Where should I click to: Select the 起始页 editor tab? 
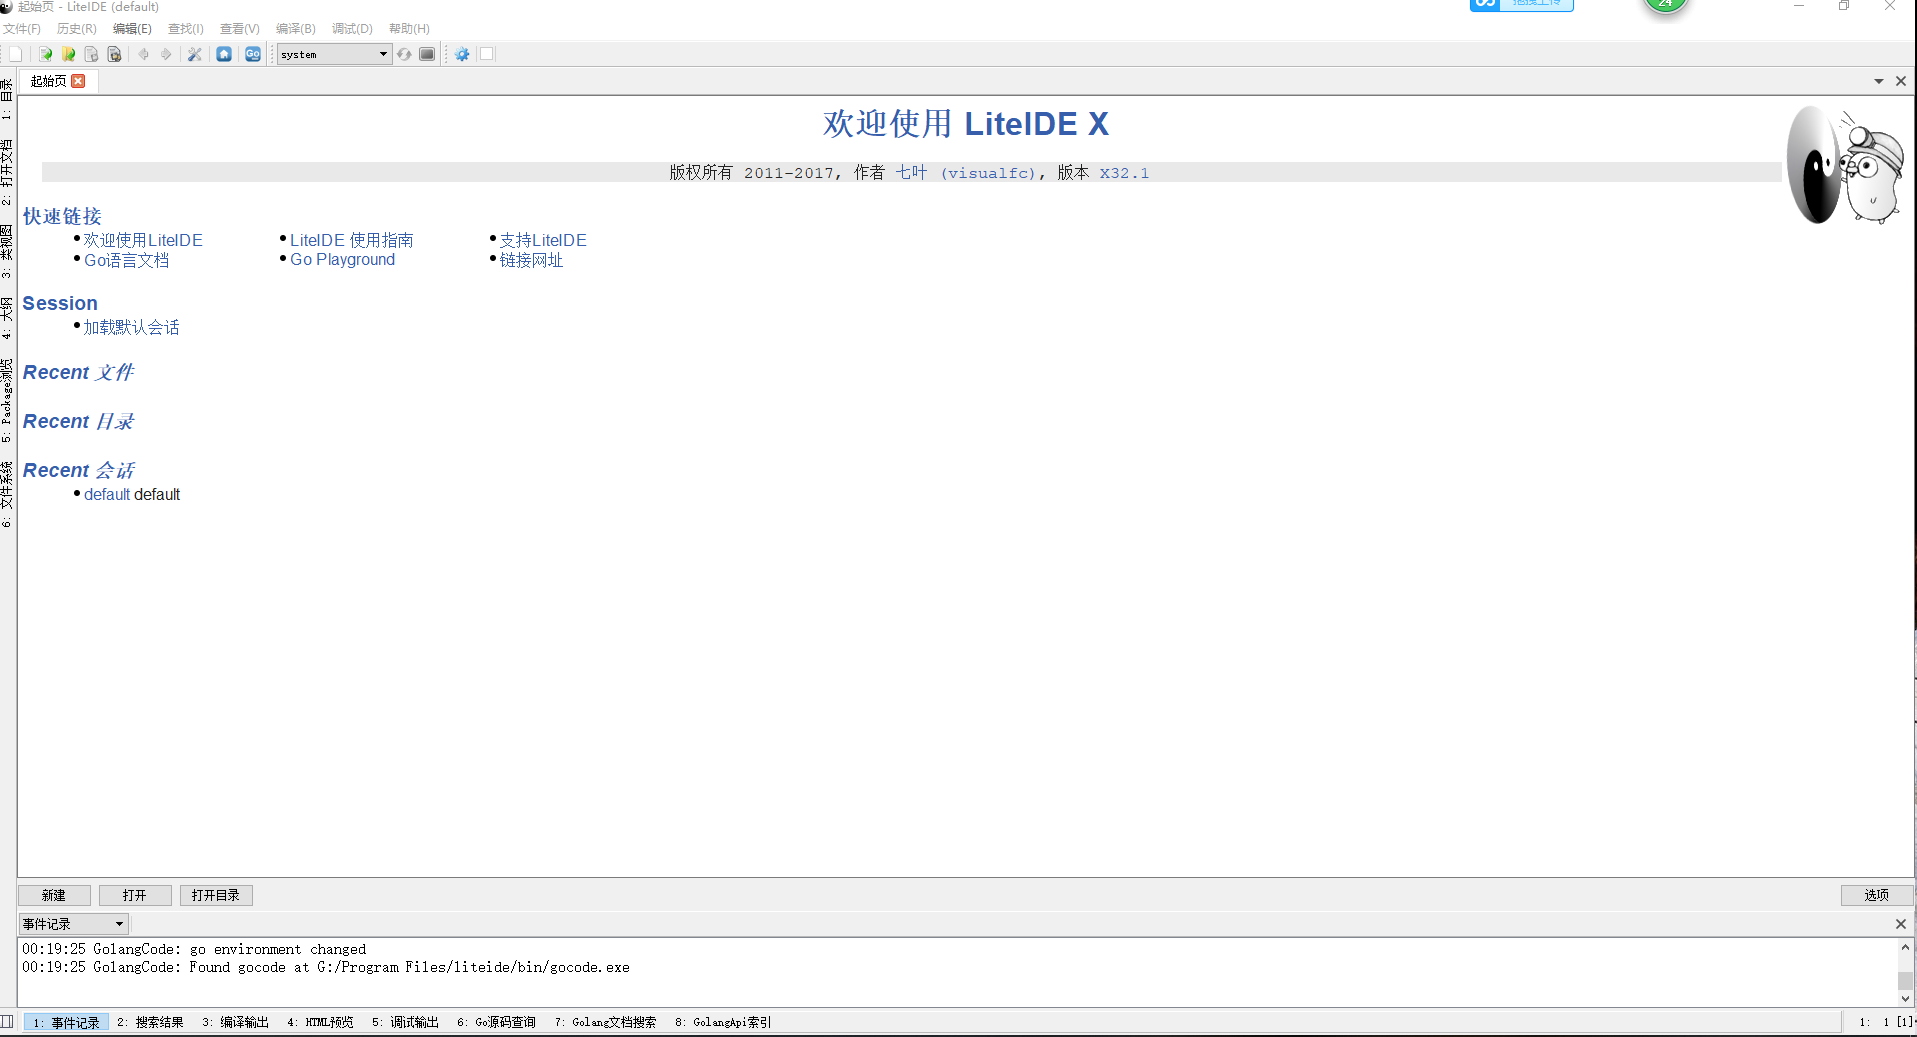click(49, 81)
